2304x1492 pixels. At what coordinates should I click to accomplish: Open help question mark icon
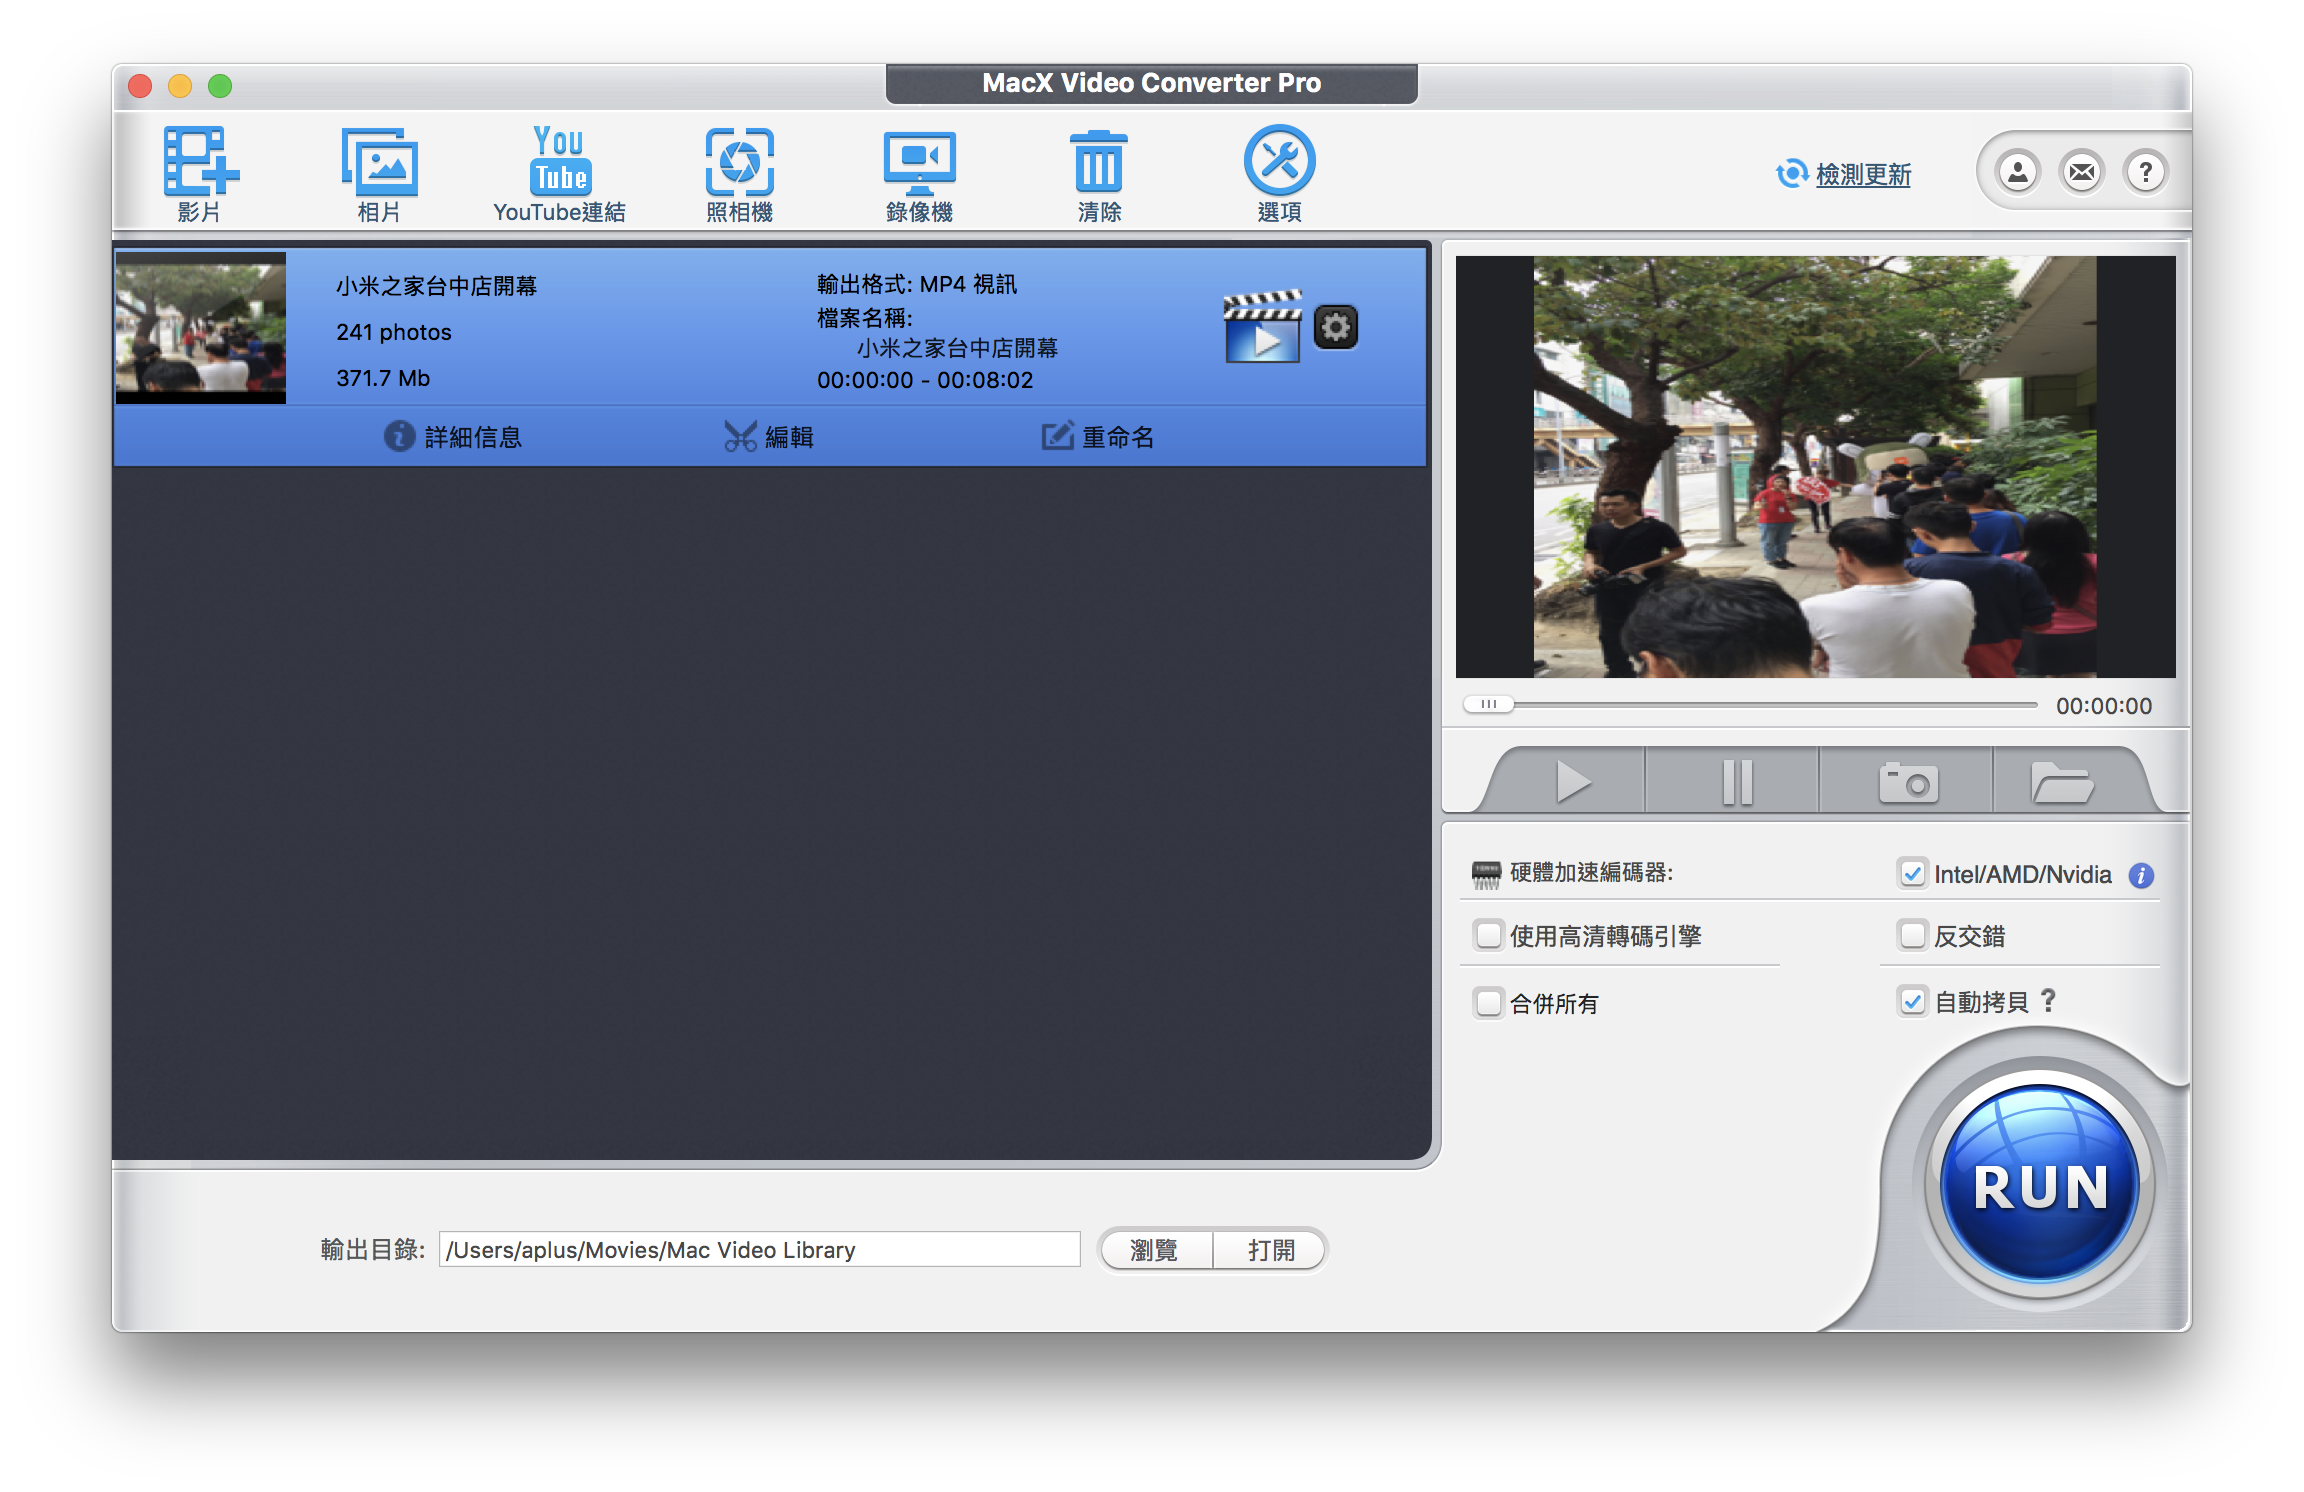2145,172
